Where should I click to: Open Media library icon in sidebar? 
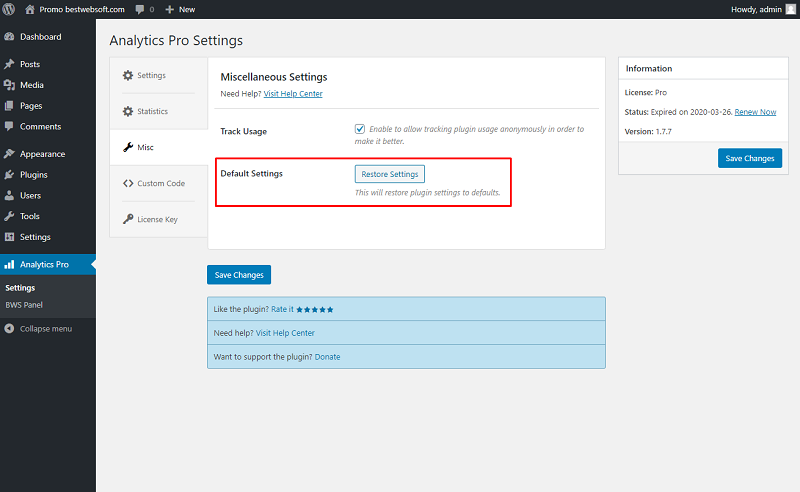(x=9, y=85)
